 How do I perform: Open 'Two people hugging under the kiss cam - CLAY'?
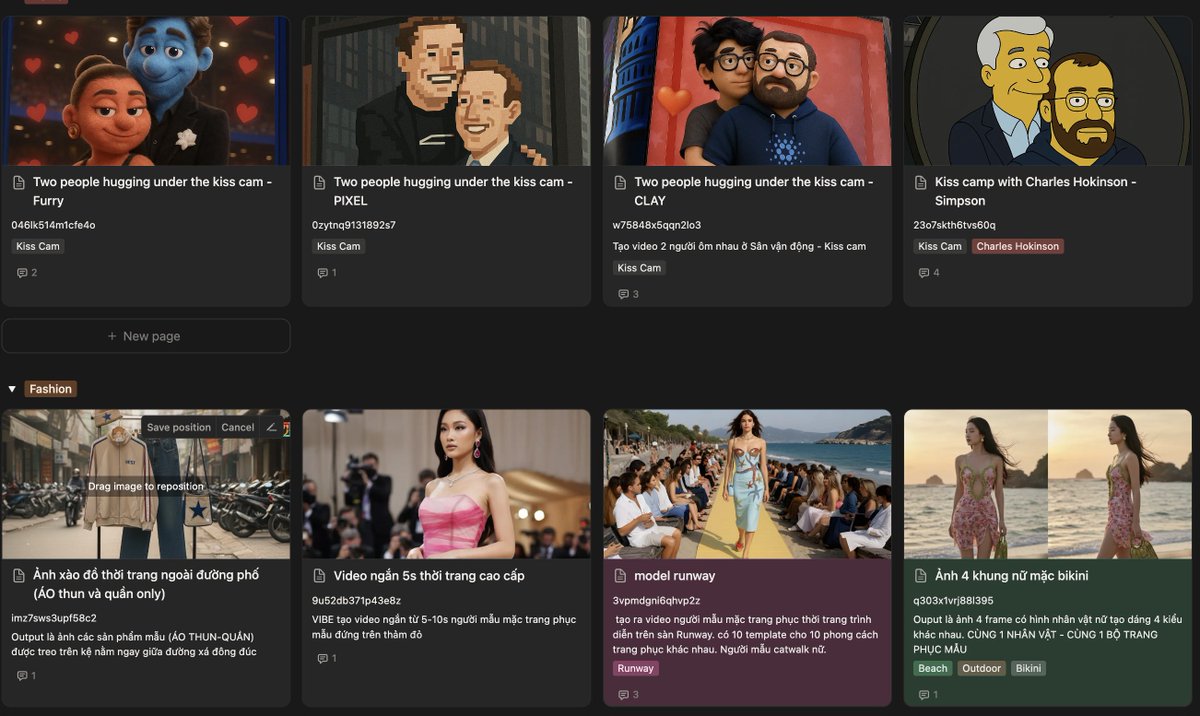point(754,191)
